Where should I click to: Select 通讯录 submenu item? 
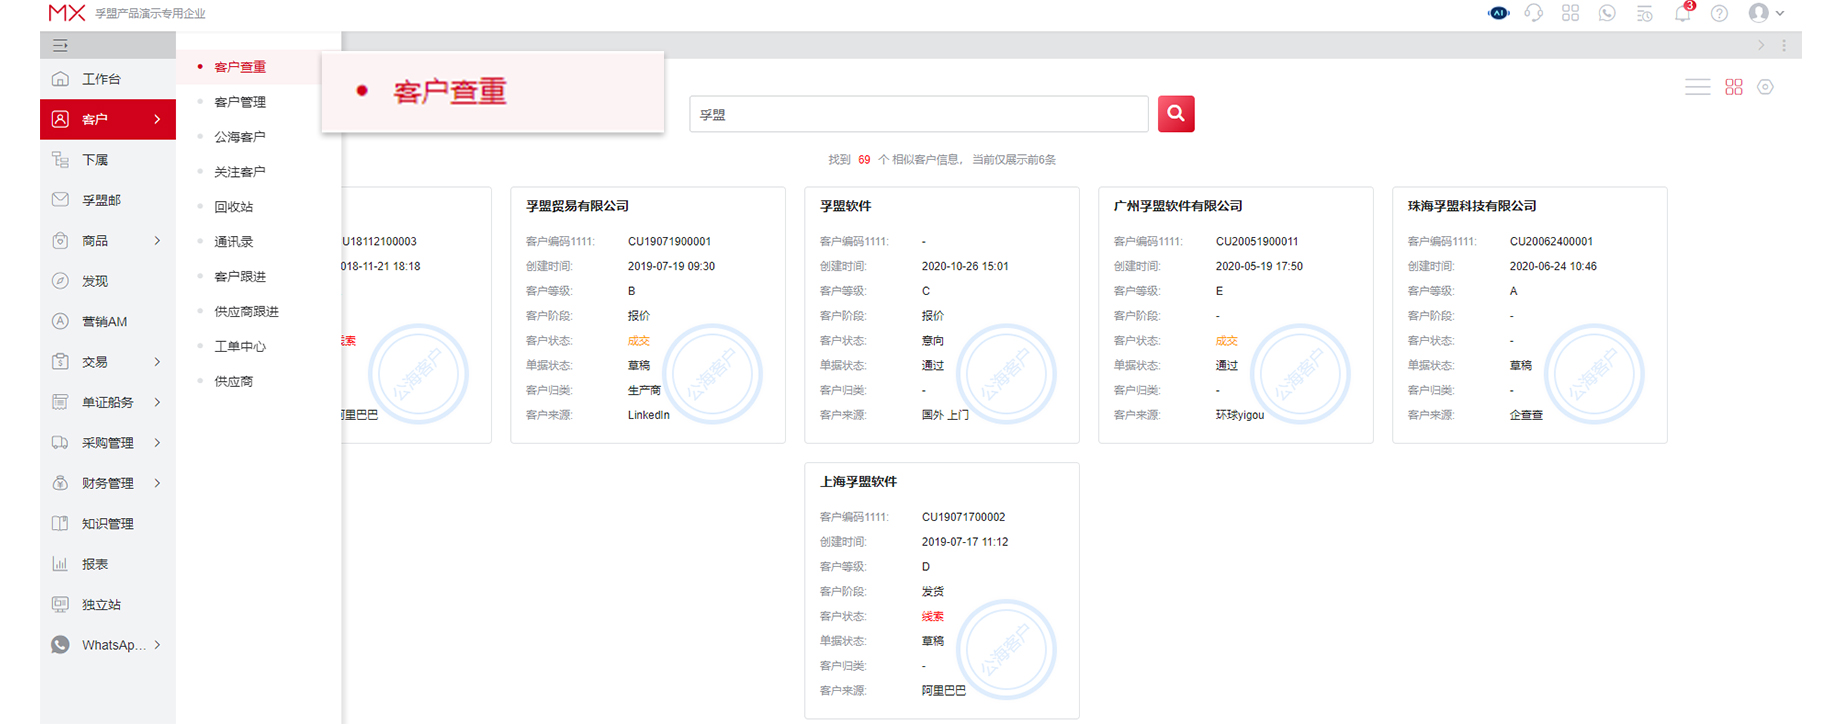coord(234,242)
